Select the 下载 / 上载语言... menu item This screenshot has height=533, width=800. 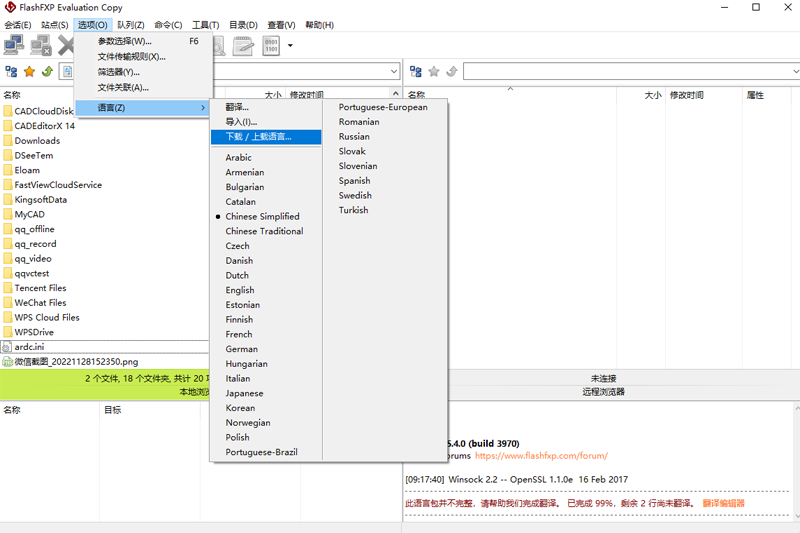(x=258, y=137)
